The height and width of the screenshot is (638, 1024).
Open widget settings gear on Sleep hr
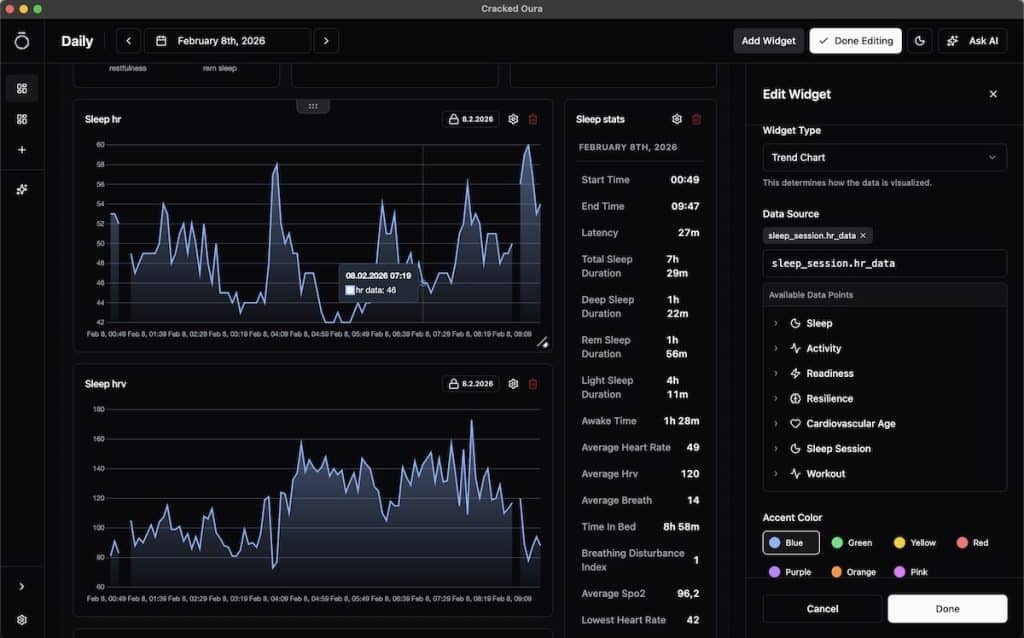pyautogui.click(x=513, y=118)
